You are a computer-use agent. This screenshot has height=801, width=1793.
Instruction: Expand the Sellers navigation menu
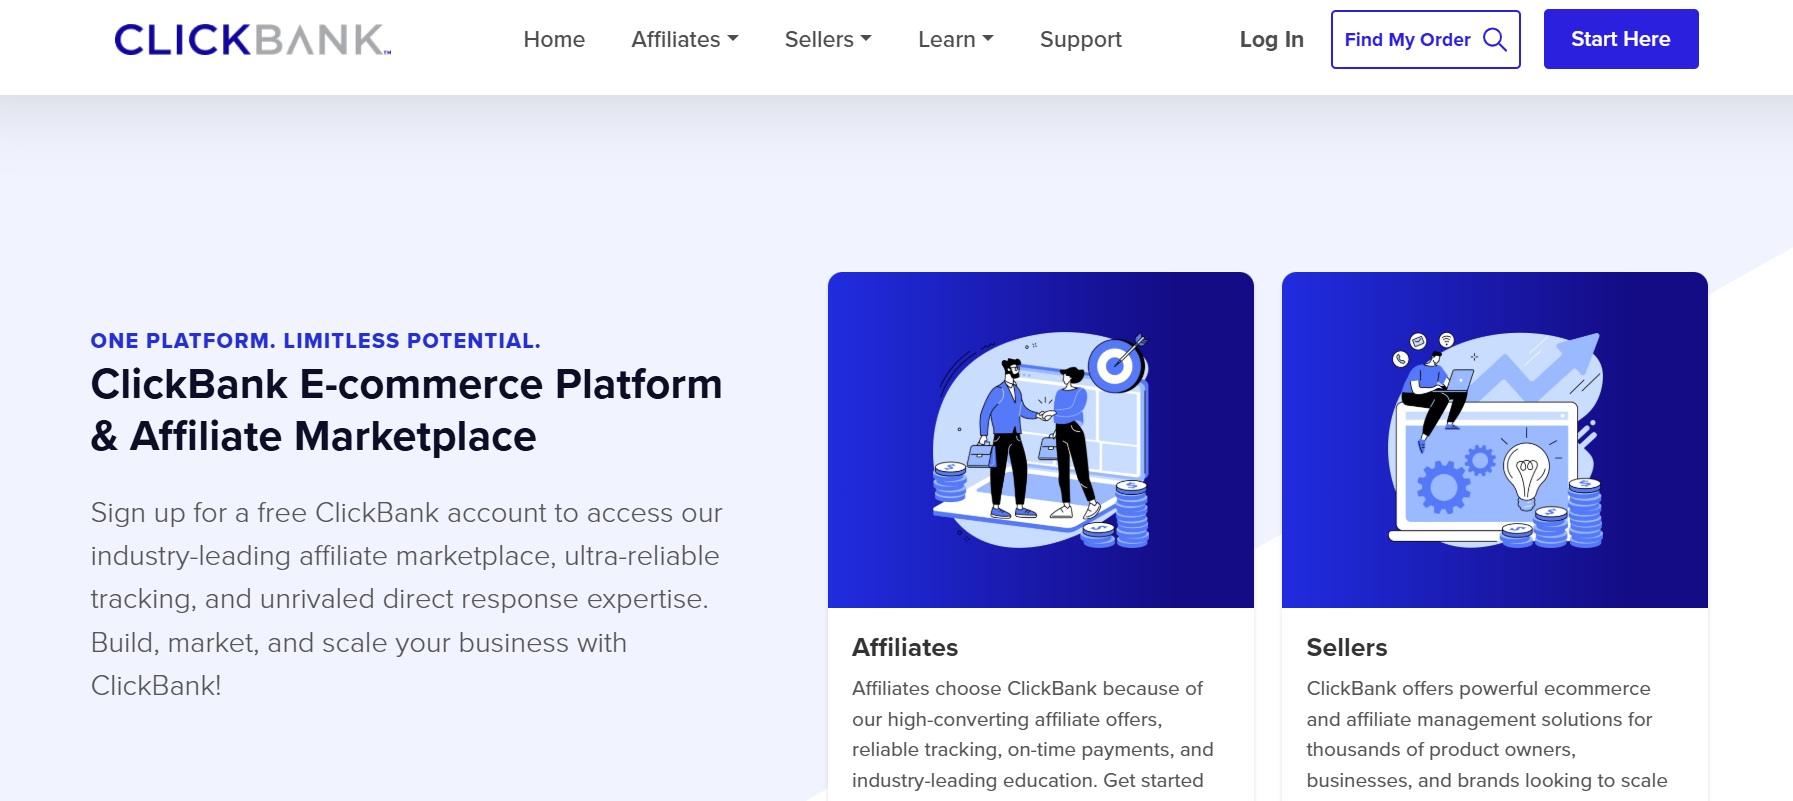pos(828,39)
